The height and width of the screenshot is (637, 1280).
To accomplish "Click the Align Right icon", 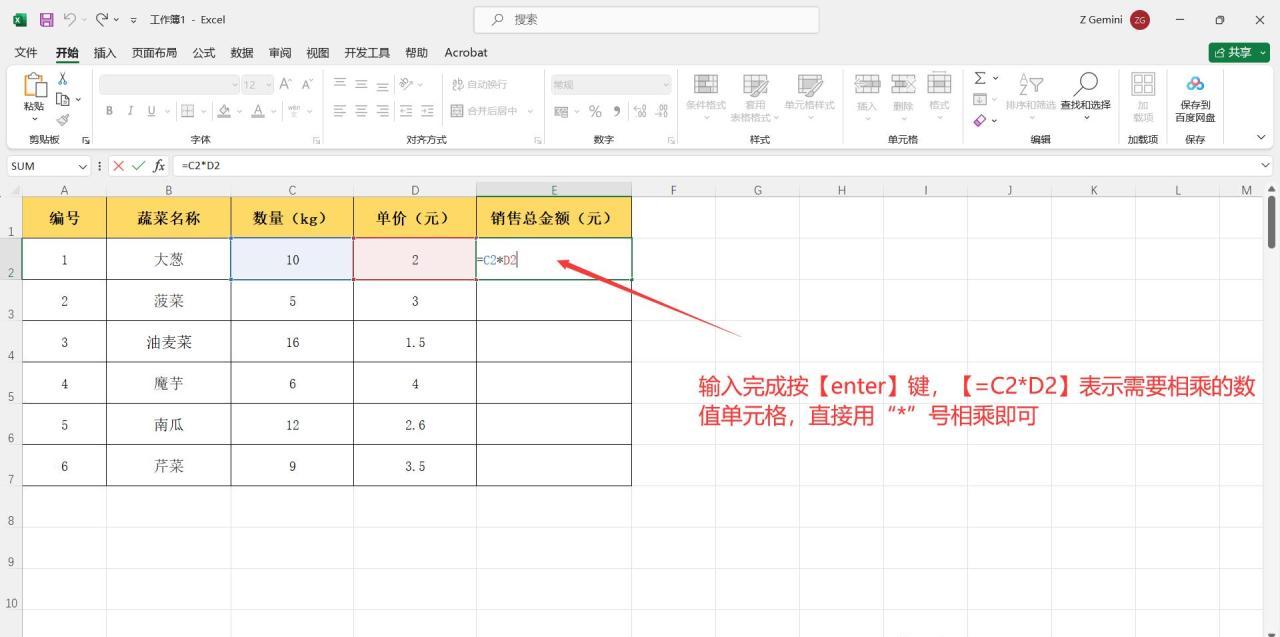I will [384, 110].
